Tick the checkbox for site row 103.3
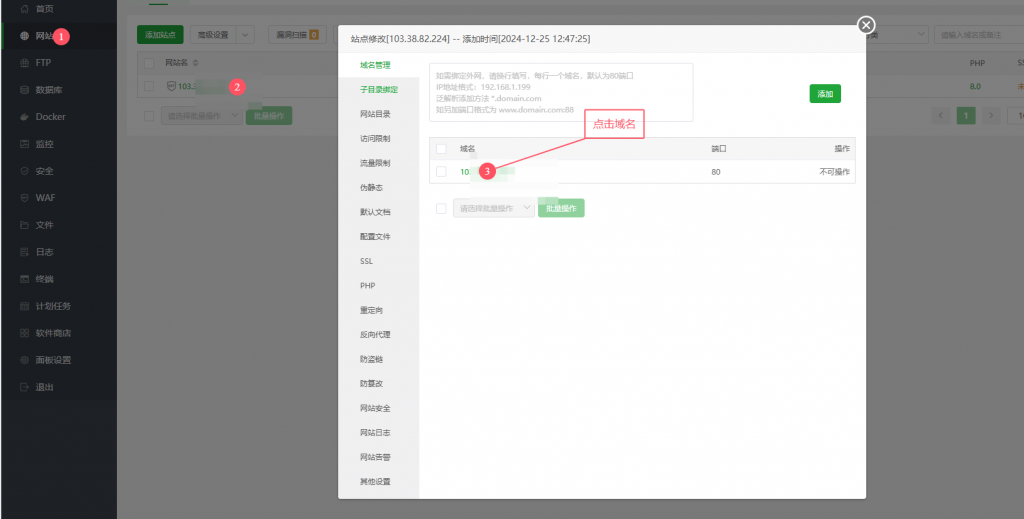The width and height of the screenshot is (1024, 519). [x=149, y=86]
